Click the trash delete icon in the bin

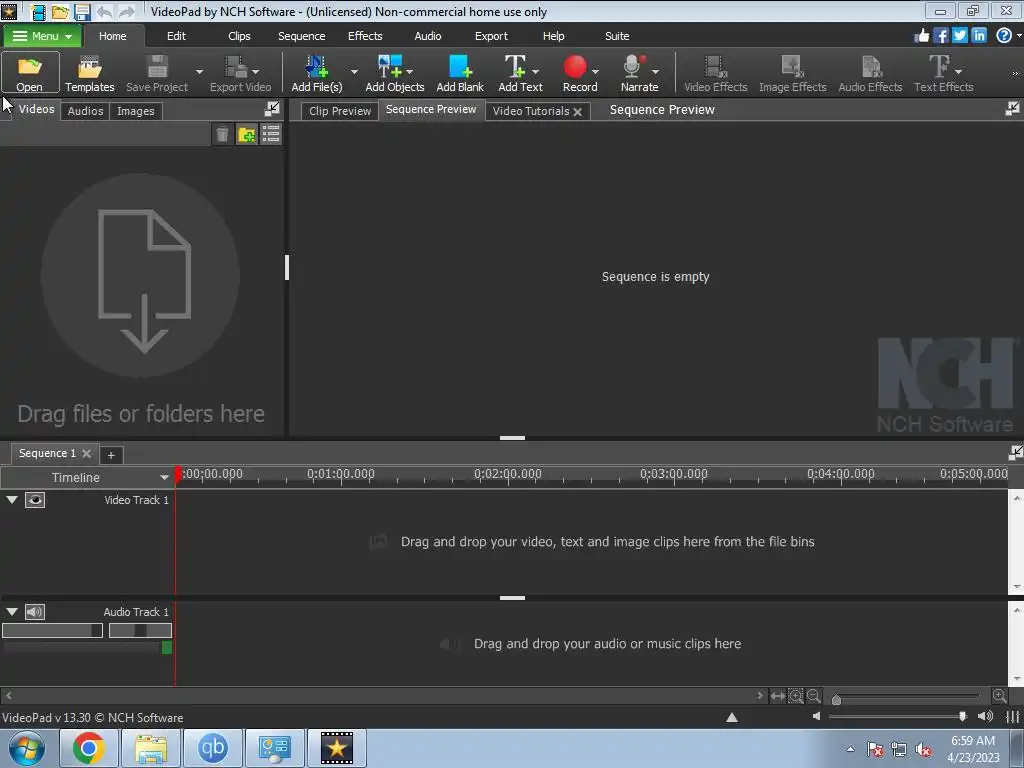tap(222, 135)
